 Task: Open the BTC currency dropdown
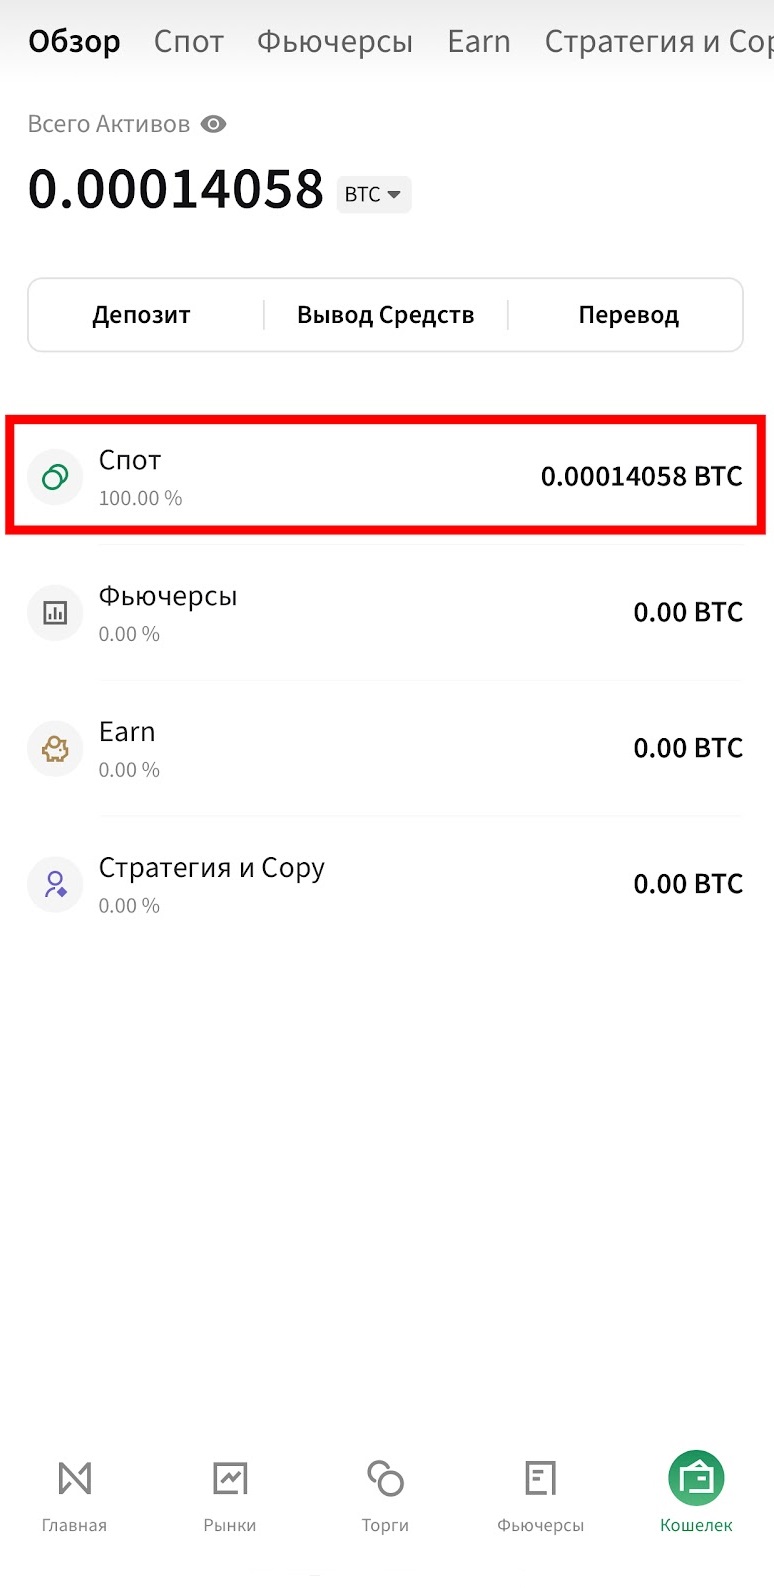click(373, 194)
